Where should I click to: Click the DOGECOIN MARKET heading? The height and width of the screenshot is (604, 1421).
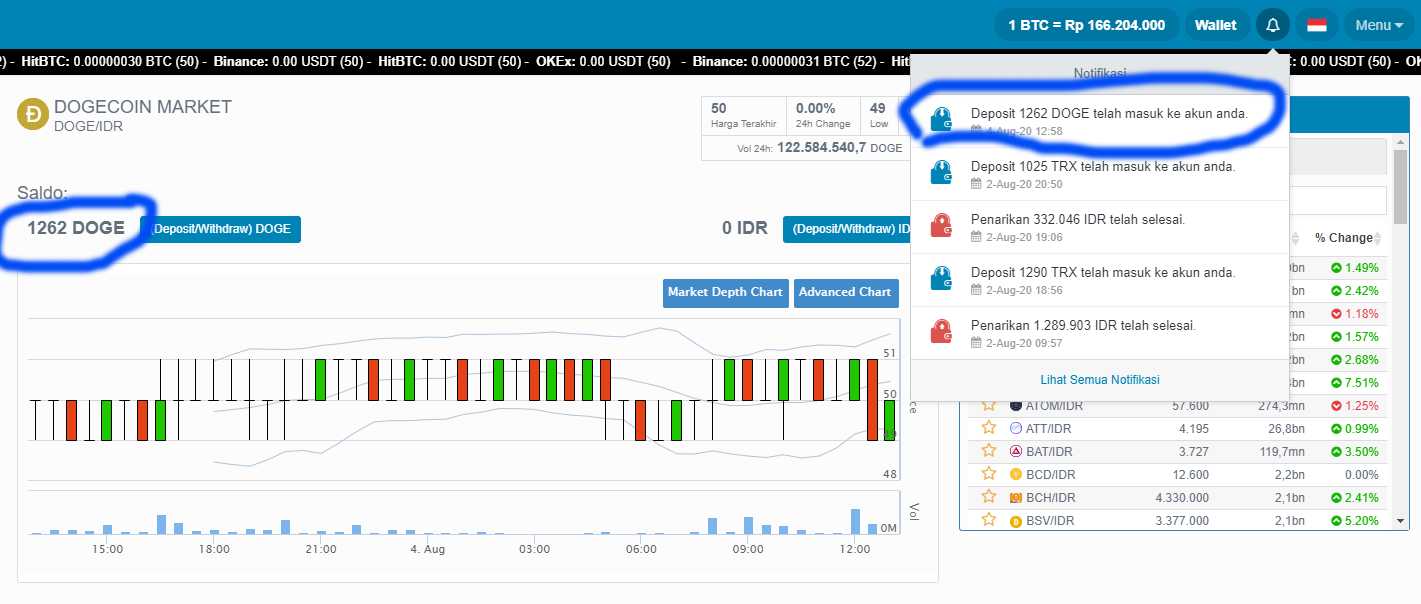[x=143, y=107]
